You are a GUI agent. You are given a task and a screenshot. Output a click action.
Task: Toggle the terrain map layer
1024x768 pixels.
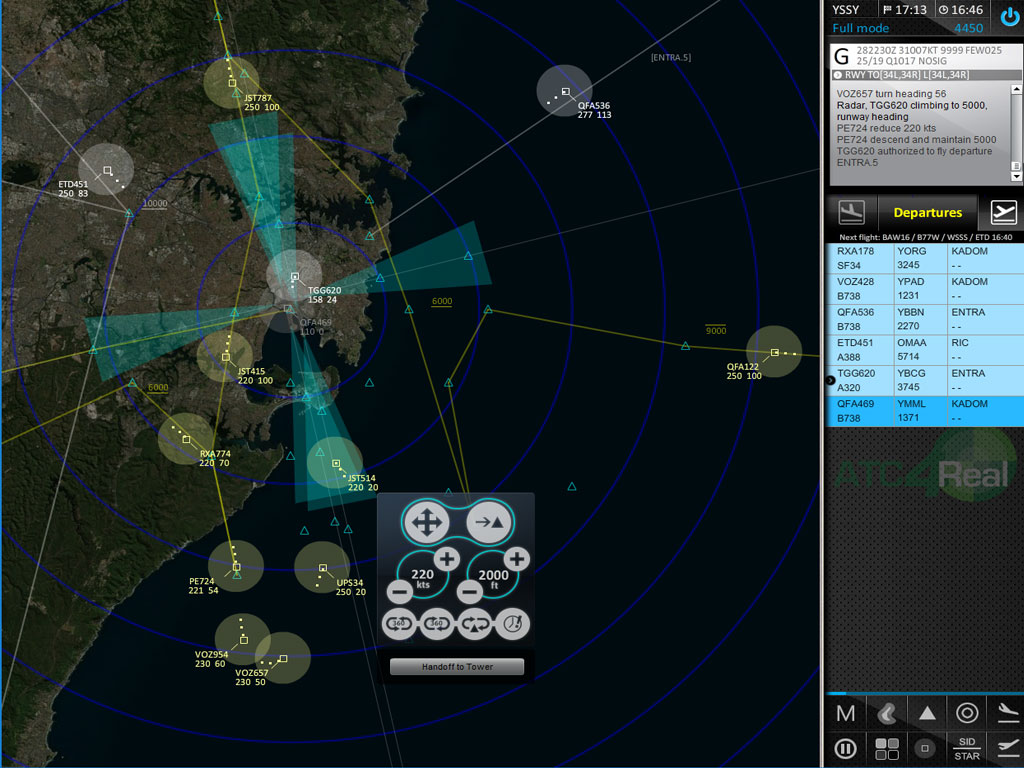coord(886,713)
